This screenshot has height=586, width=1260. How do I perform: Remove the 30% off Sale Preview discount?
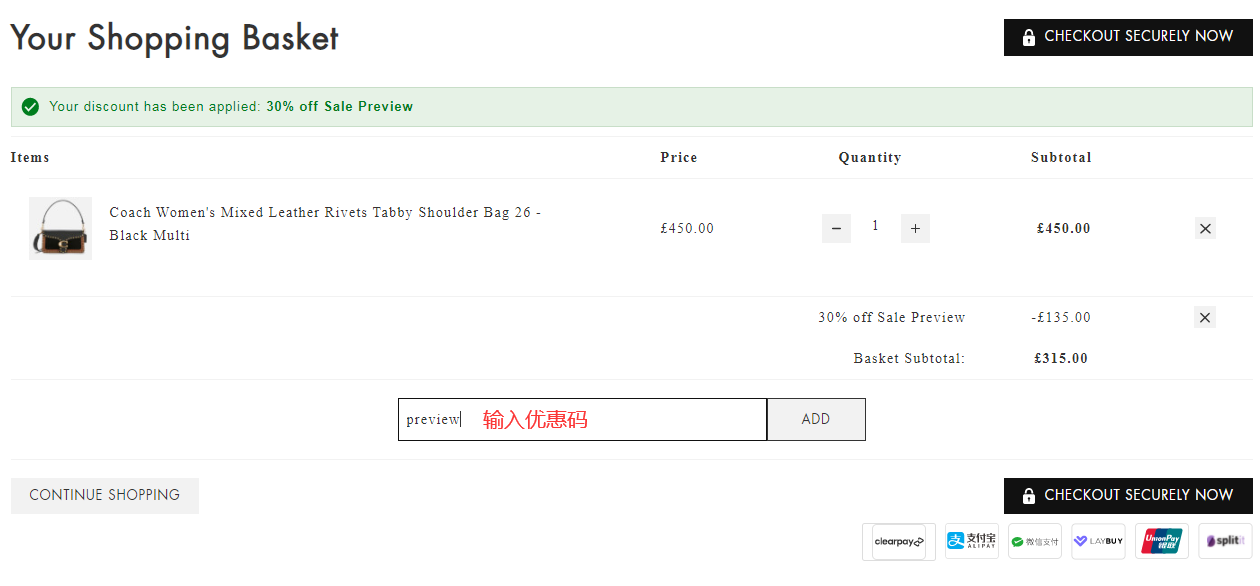(x=1205, y=318)
